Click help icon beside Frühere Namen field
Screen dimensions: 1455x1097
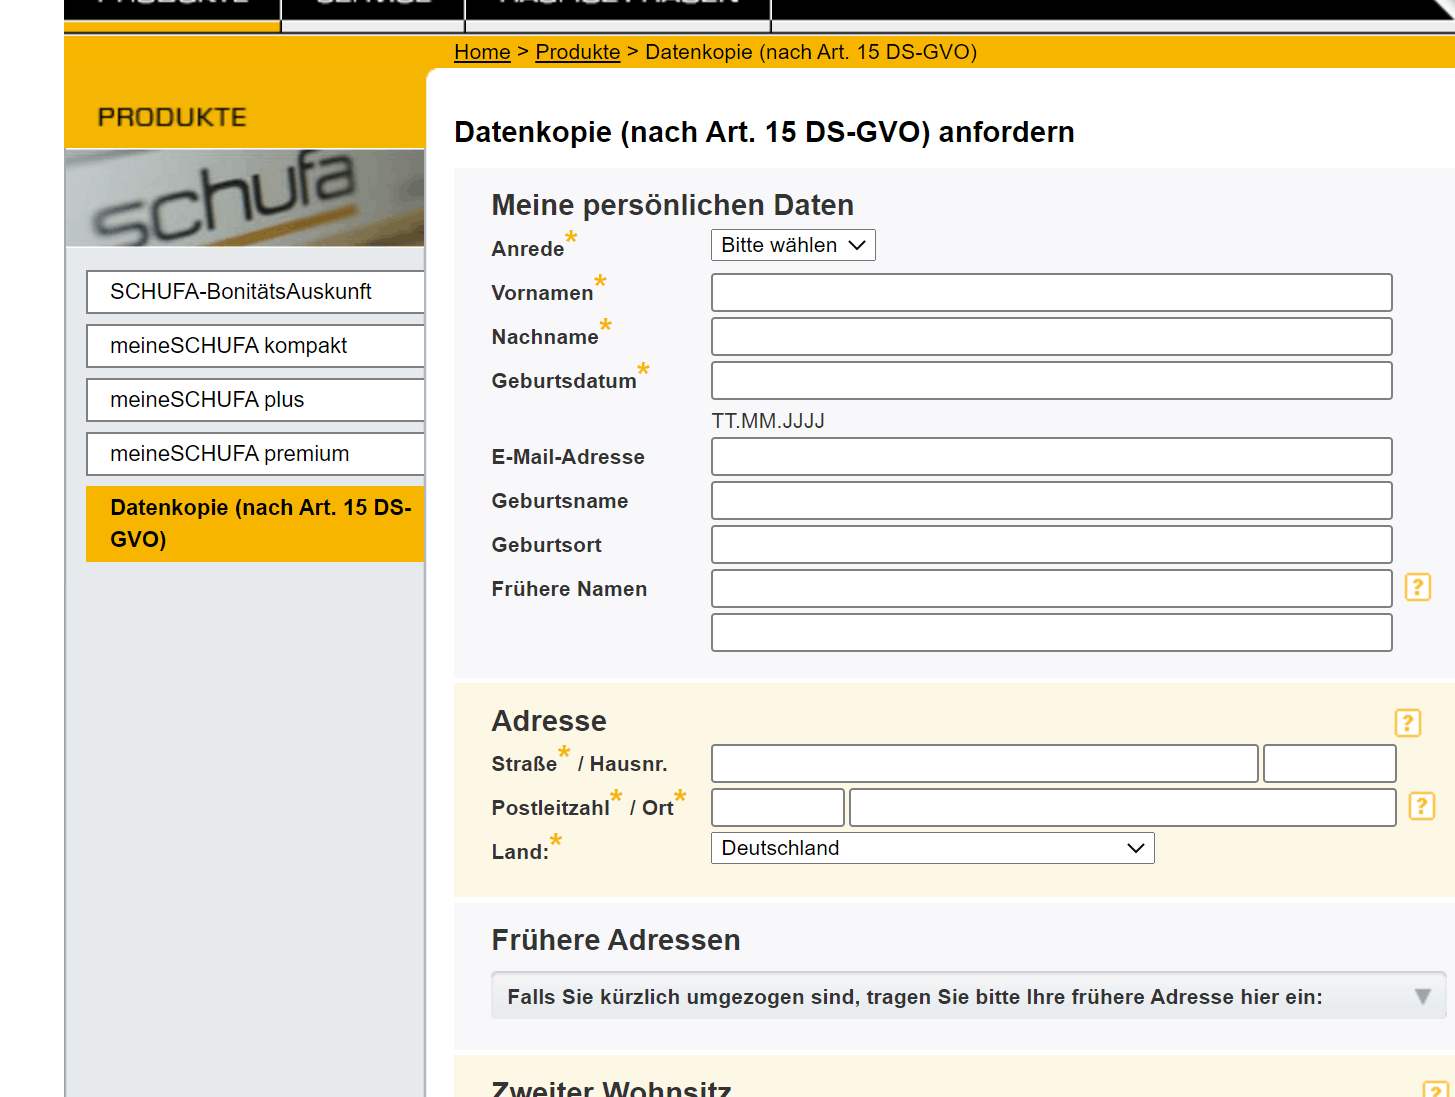(x=1417, y=587)
